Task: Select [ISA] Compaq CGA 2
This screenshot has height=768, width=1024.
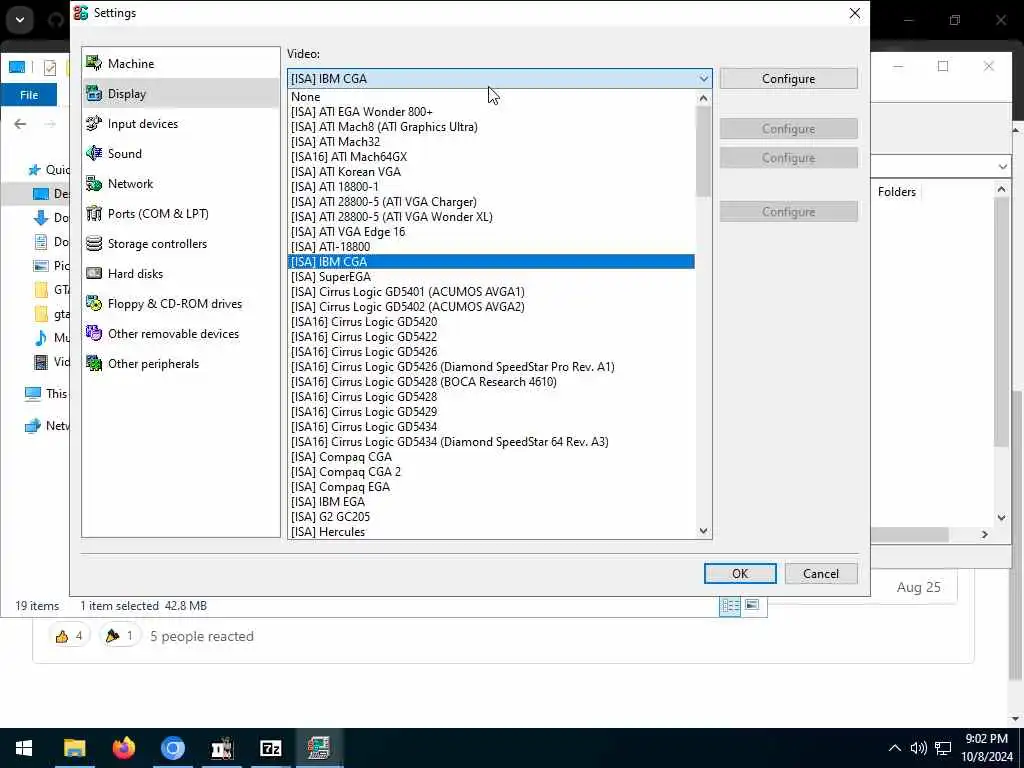Action: [491, 472]
